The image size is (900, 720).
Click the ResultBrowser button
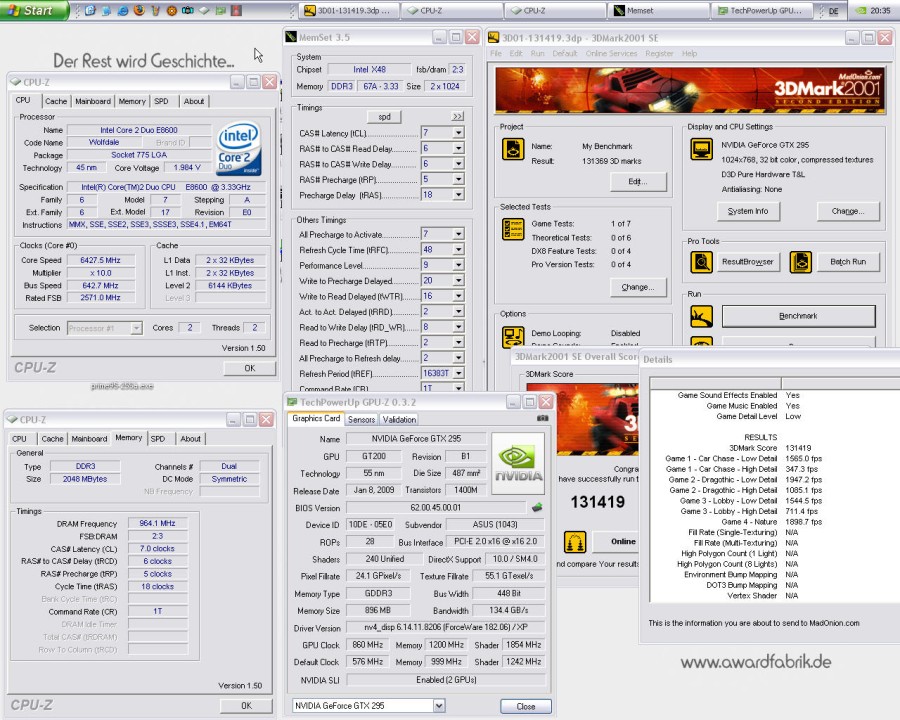click(747, 262)
